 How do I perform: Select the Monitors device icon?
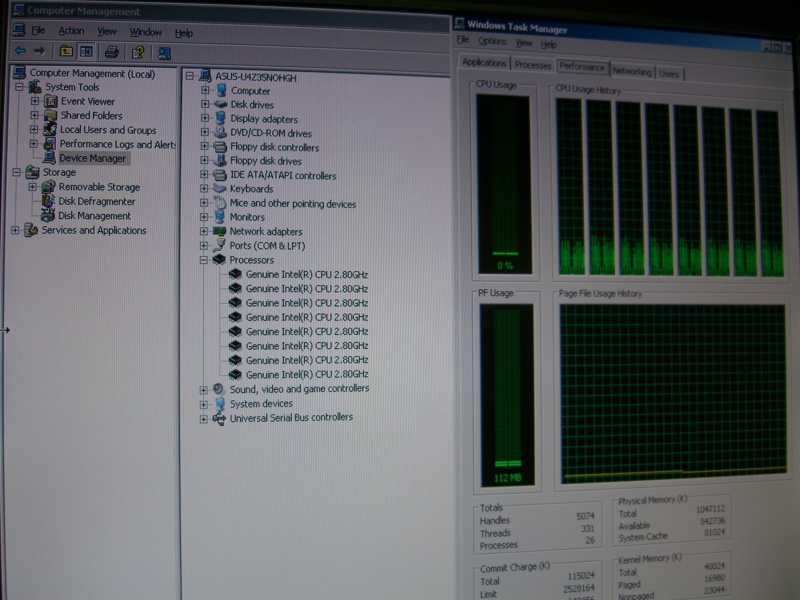pos(220,217)
